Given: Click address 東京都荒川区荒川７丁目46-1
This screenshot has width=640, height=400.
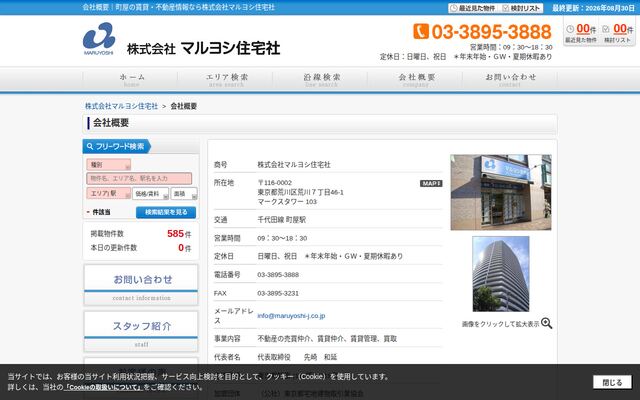Looking at the screenshot, I should (x=300, y=192).
